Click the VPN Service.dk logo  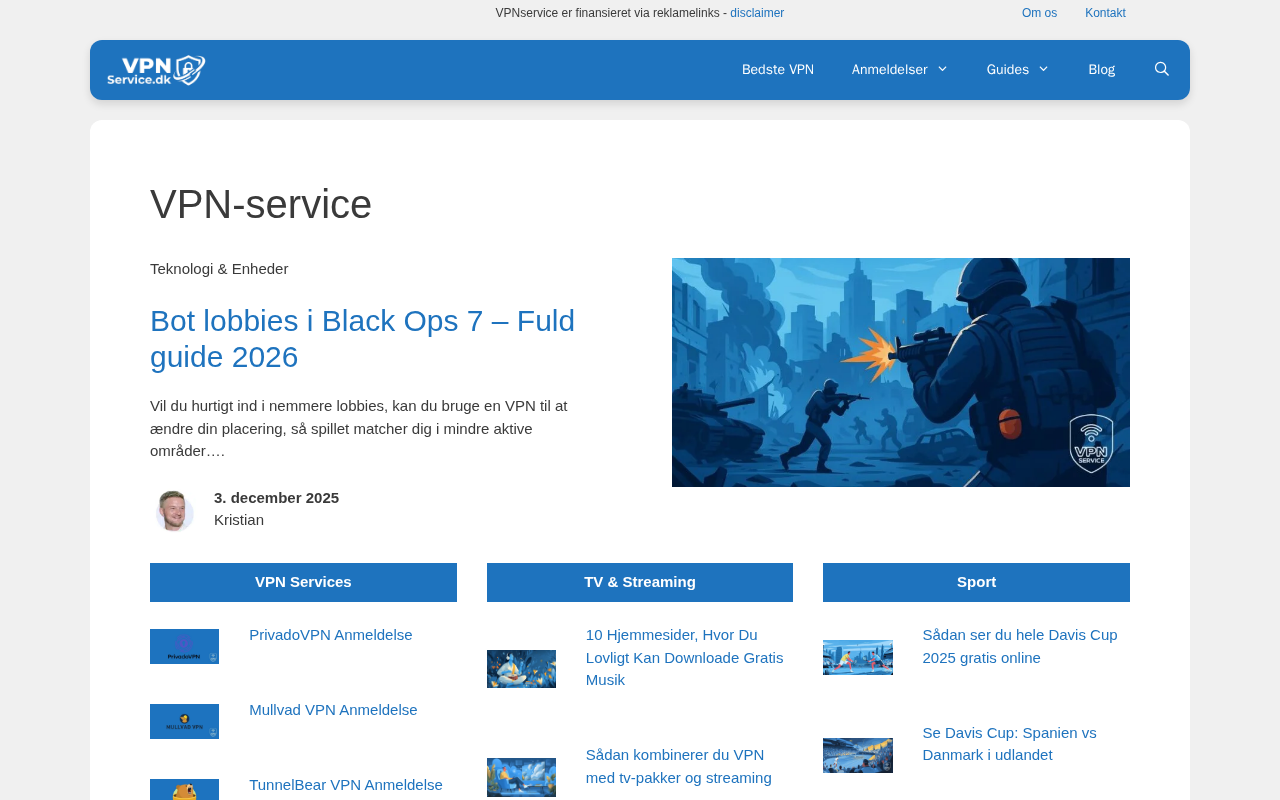156,70
